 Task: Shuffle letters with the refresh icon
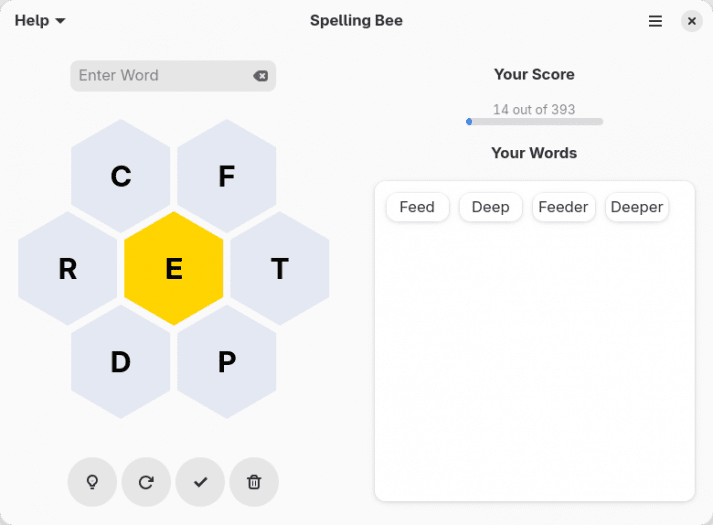146,482
